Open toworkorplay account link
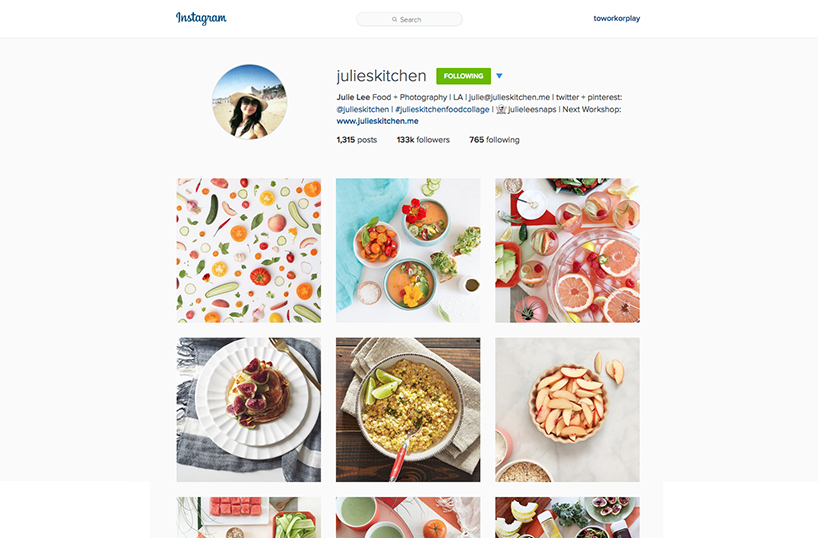The image size is (818, 538). 617,18
